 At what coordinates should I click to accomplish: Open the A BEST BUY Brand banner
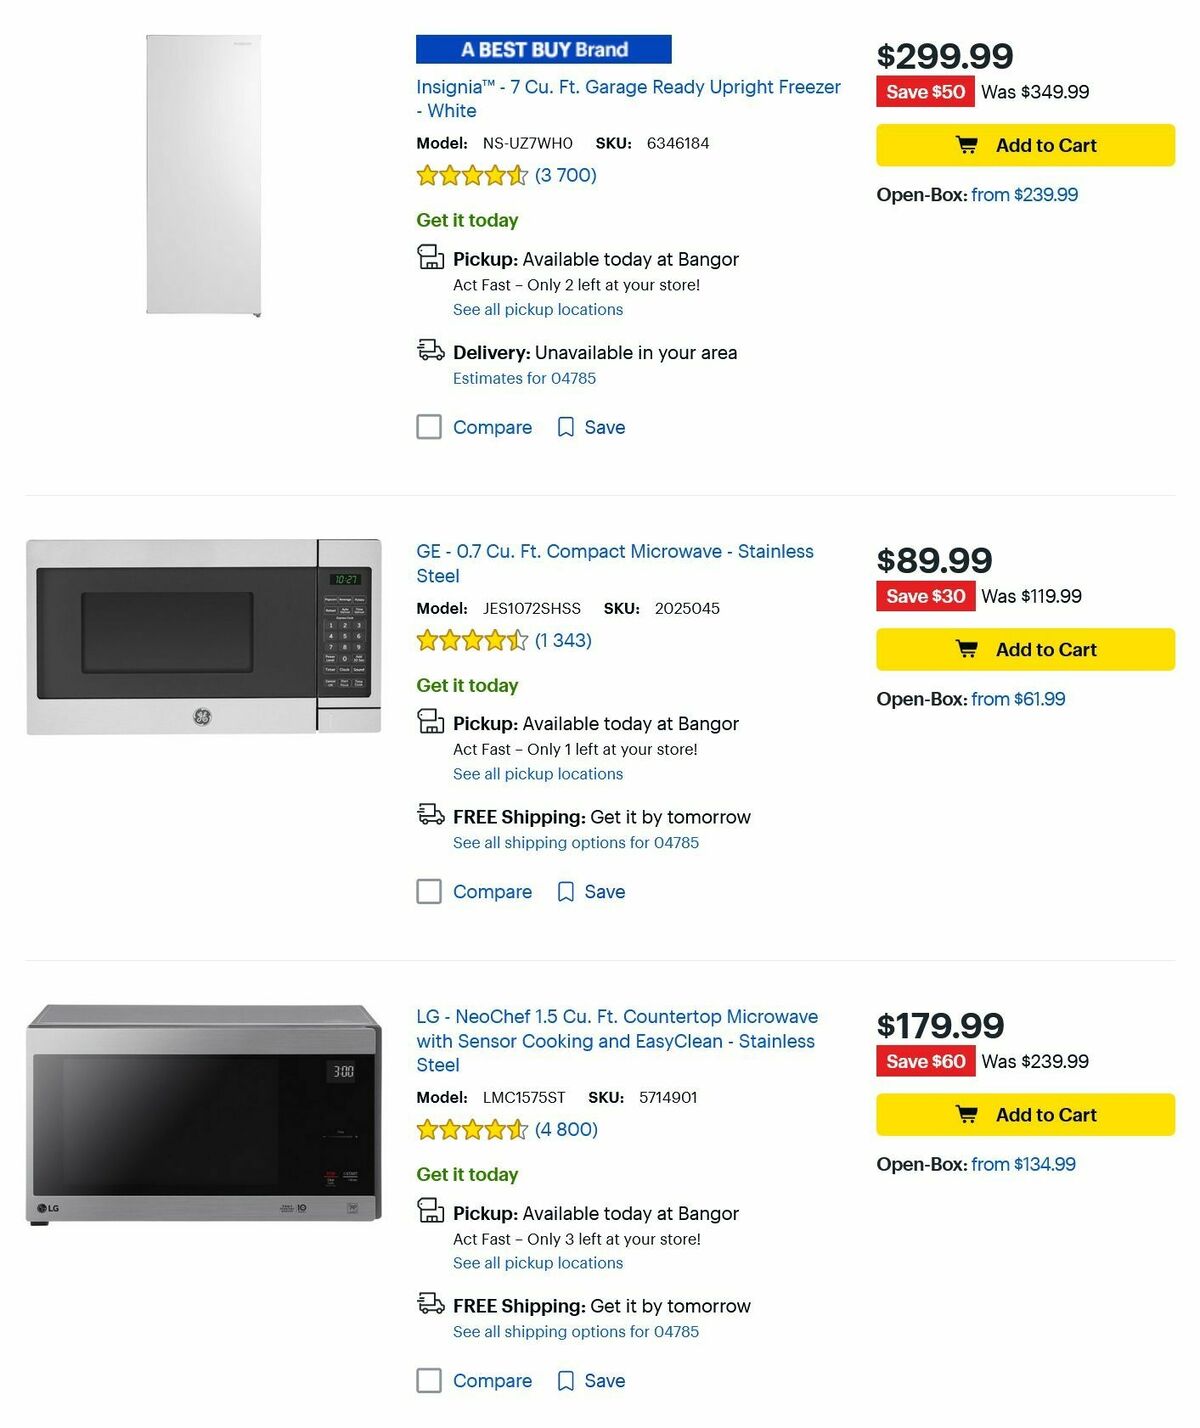[543, 49]
